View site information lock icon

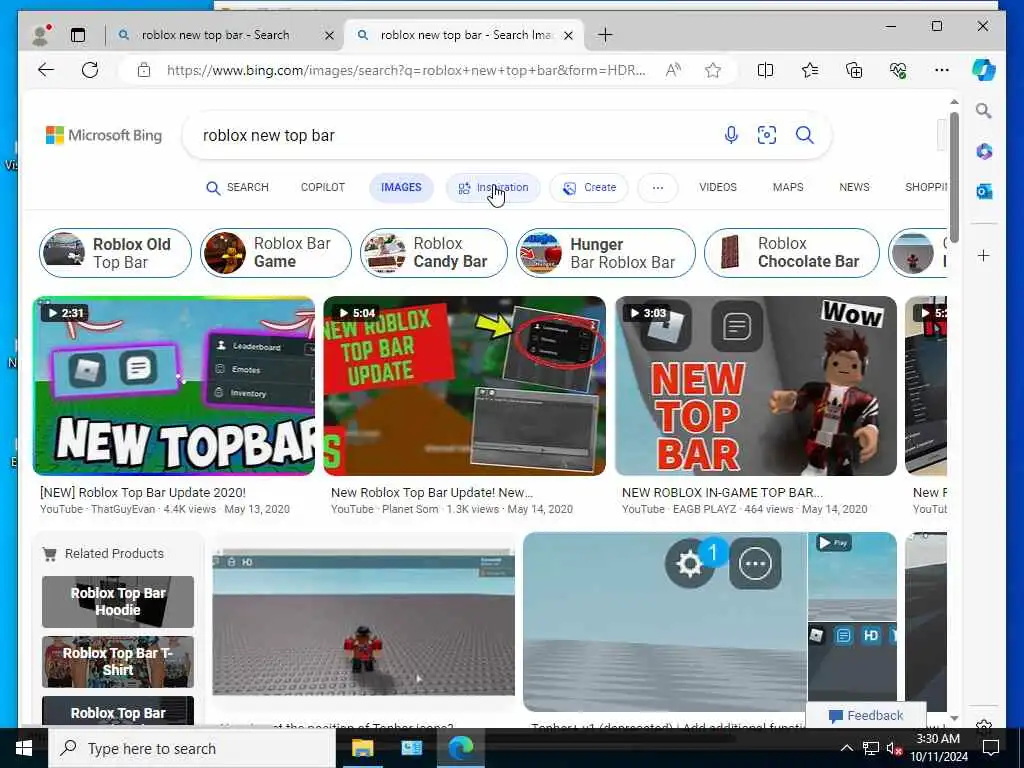144,70
